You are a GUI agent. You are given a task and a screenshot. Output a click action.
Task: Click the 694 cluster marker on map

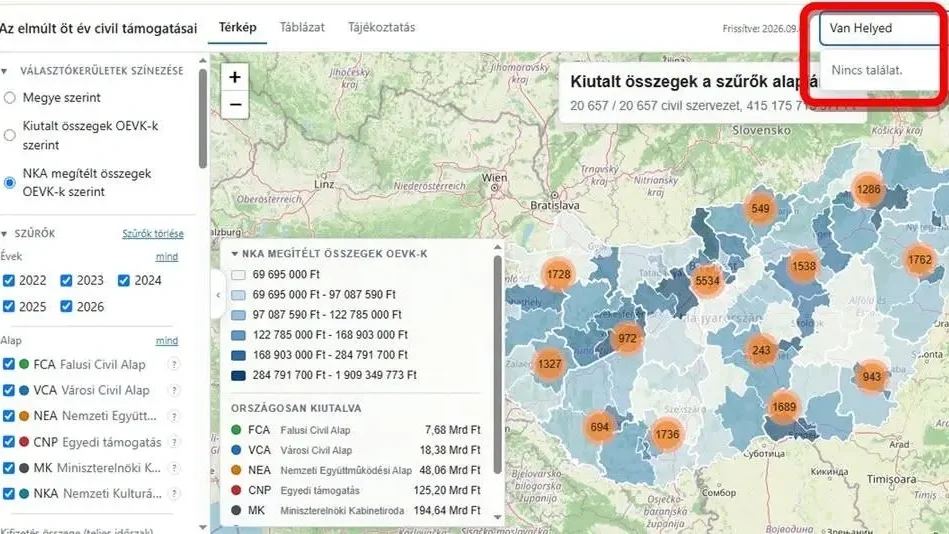(599, 427)
